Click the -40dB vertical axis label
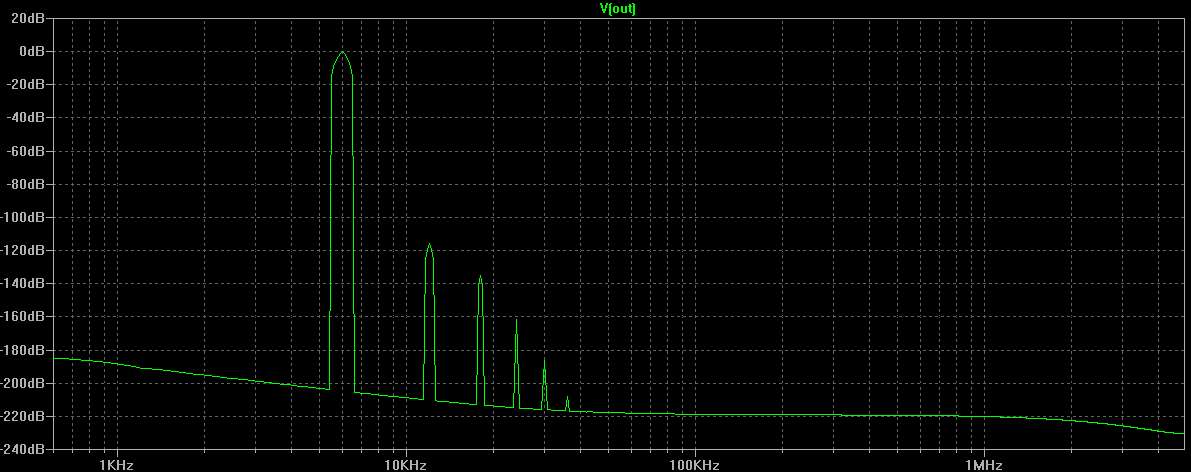This screenshot has height=472, width=1191. click(26, 117)
